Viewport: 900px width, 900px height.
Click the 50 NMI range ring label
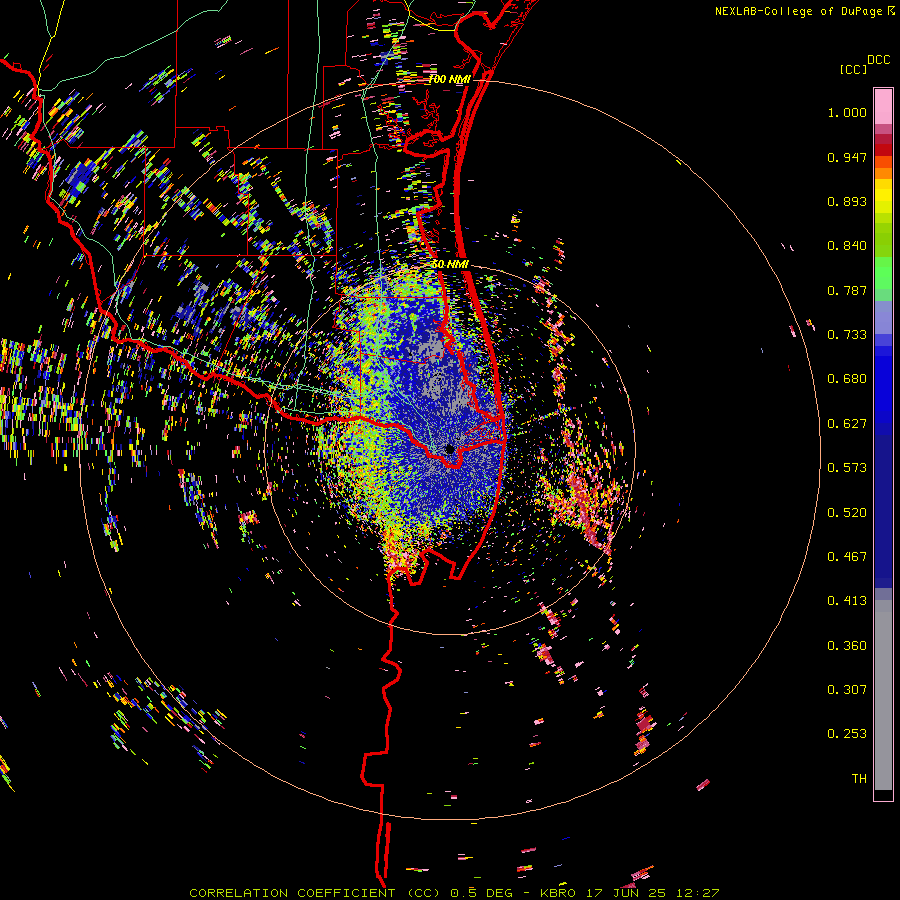click(451, 264)
